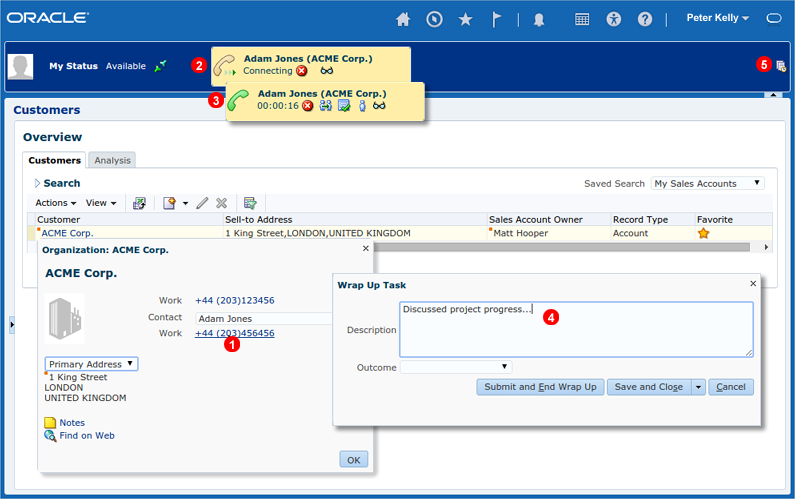Click the Description text area
Image resolution: width=795 pixels, height=499 pixels.
coord(576,330)
